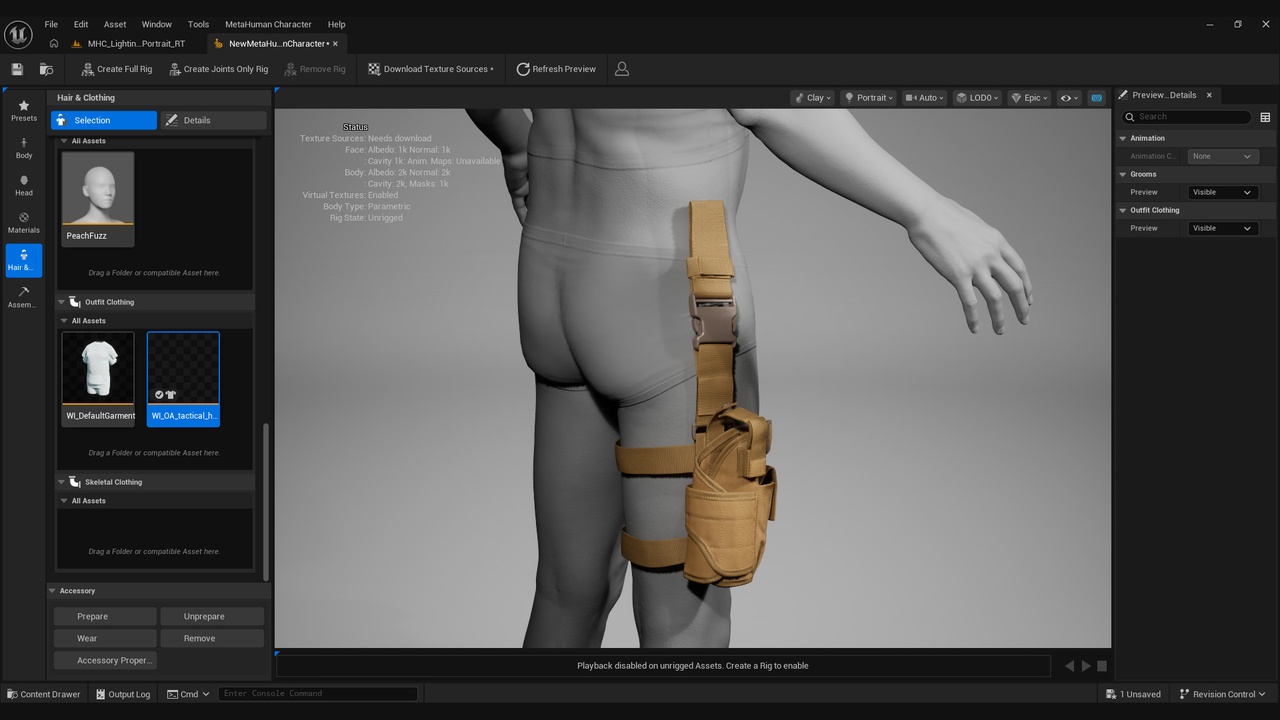Image resolution: width=1280 pixels, height=720 pixels.
Task: Open the Materials sidebar tool
Action: point(24,223)
